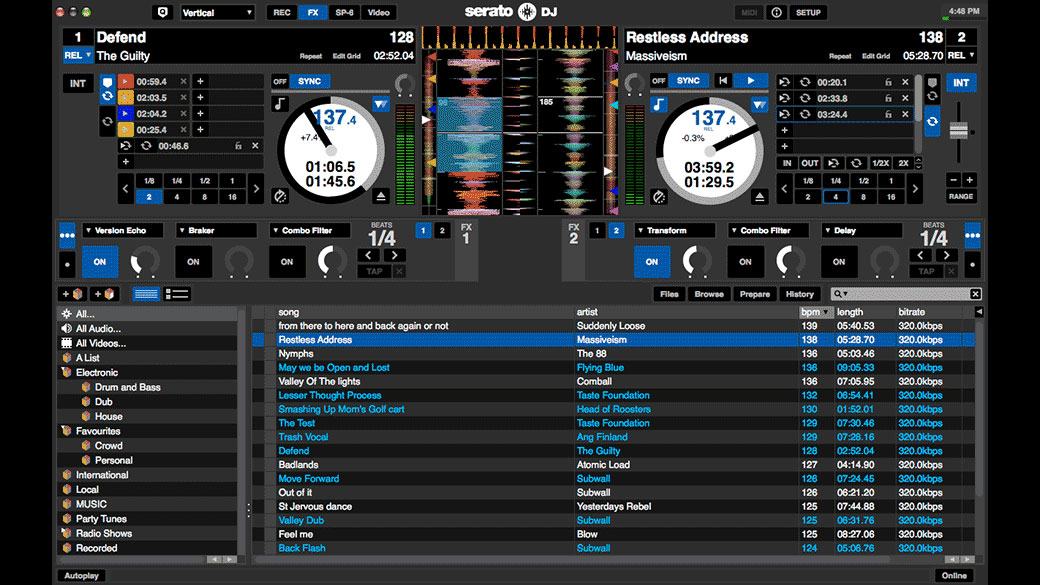Viewport: 1040px width, 585px height.
Task: Open the SETUP screen
Action: pos(808,13)
